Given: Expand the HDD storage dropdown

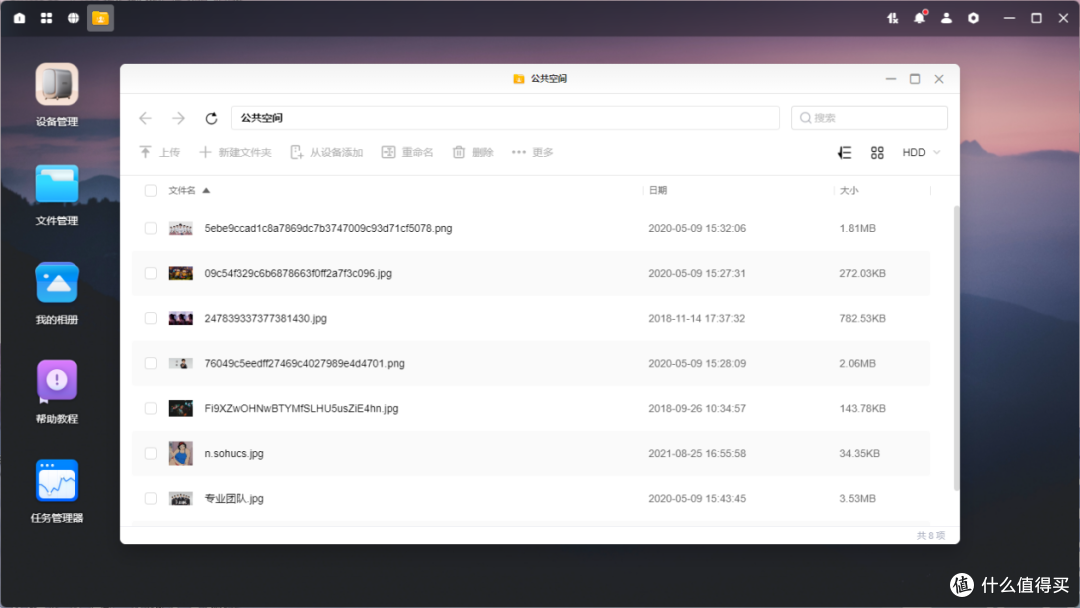Looking at the screenshot, I should pyautogui.click(x=922, y=152).
